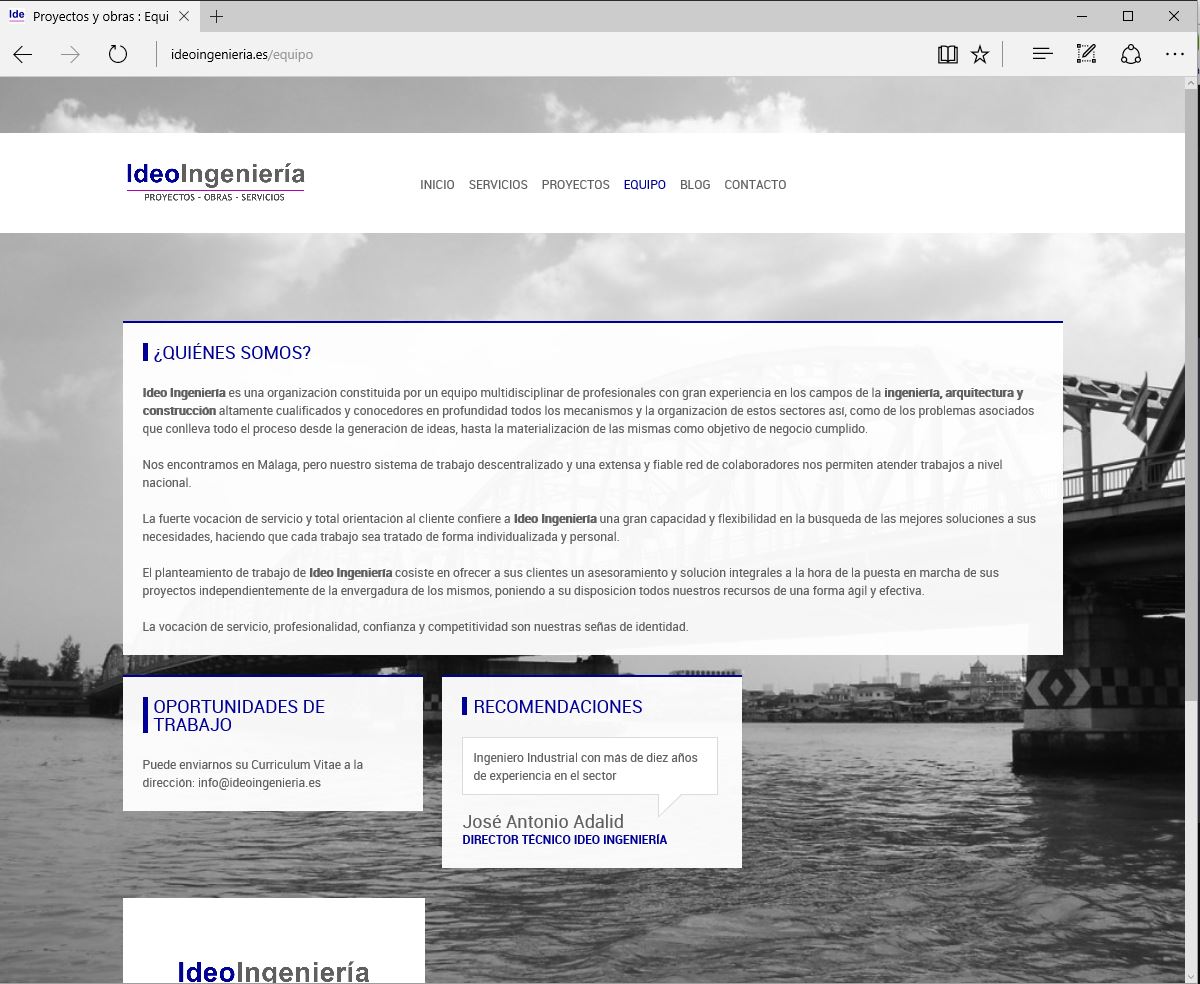Open the CONTACTO page link
This screenshot has width=1200, height=984.
tap(755, 185)
